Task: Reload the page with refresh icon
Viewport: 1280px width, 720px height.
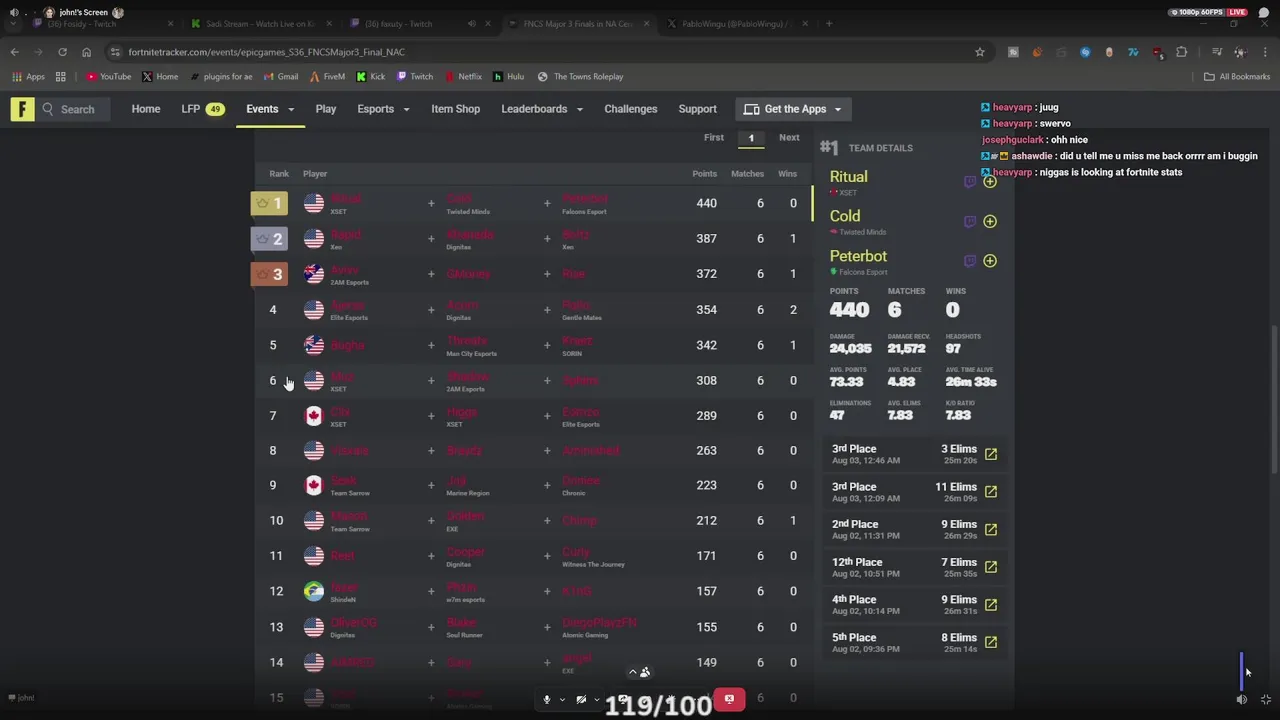Action: (62, 52)
